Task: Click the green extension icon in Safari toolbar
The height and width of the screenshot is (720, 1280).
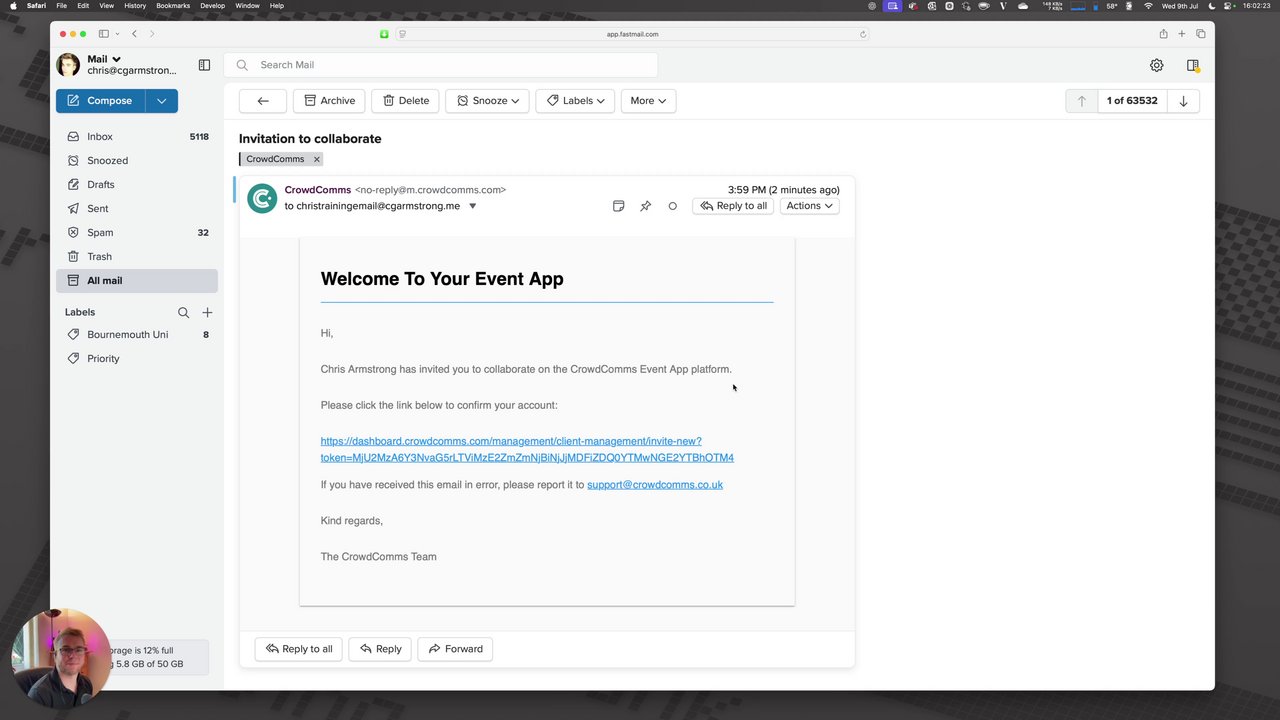Action: (384, 34)
